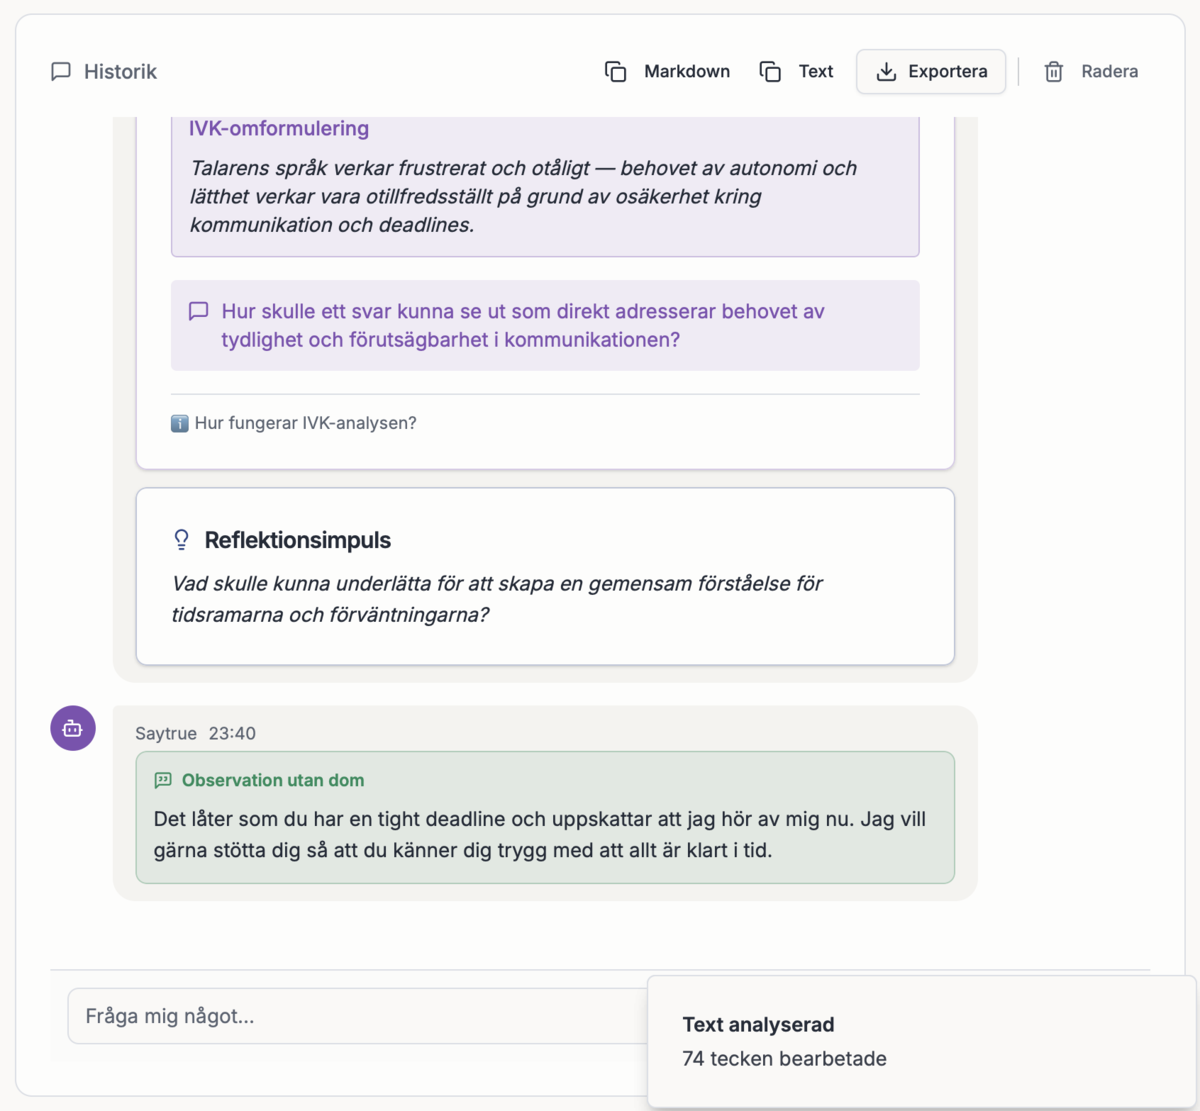Click the Saytrue bot avatar

point(73,728)
